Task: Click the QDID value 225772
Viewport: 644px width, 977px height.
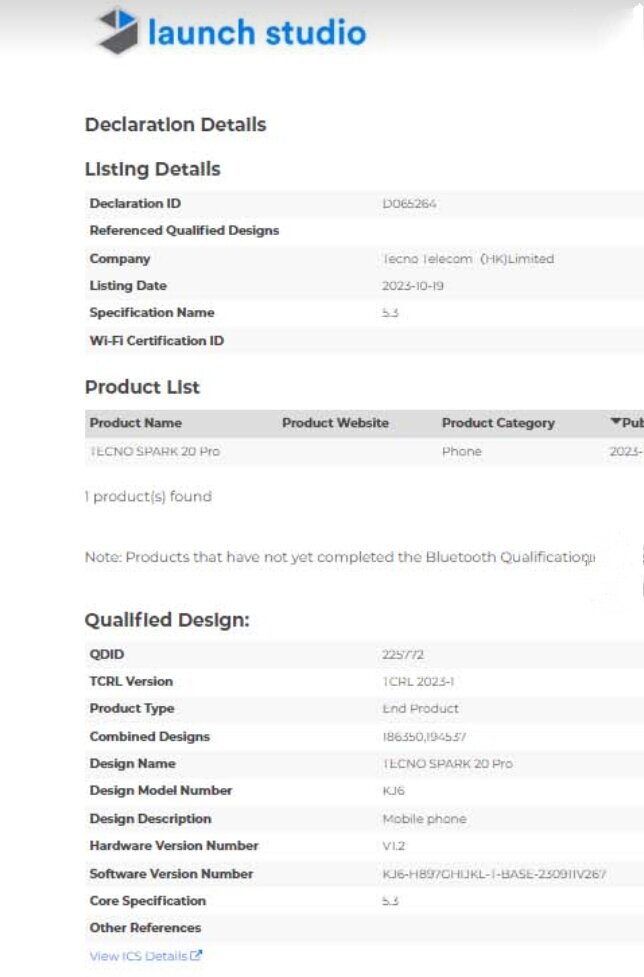Action: pos(403,654)
